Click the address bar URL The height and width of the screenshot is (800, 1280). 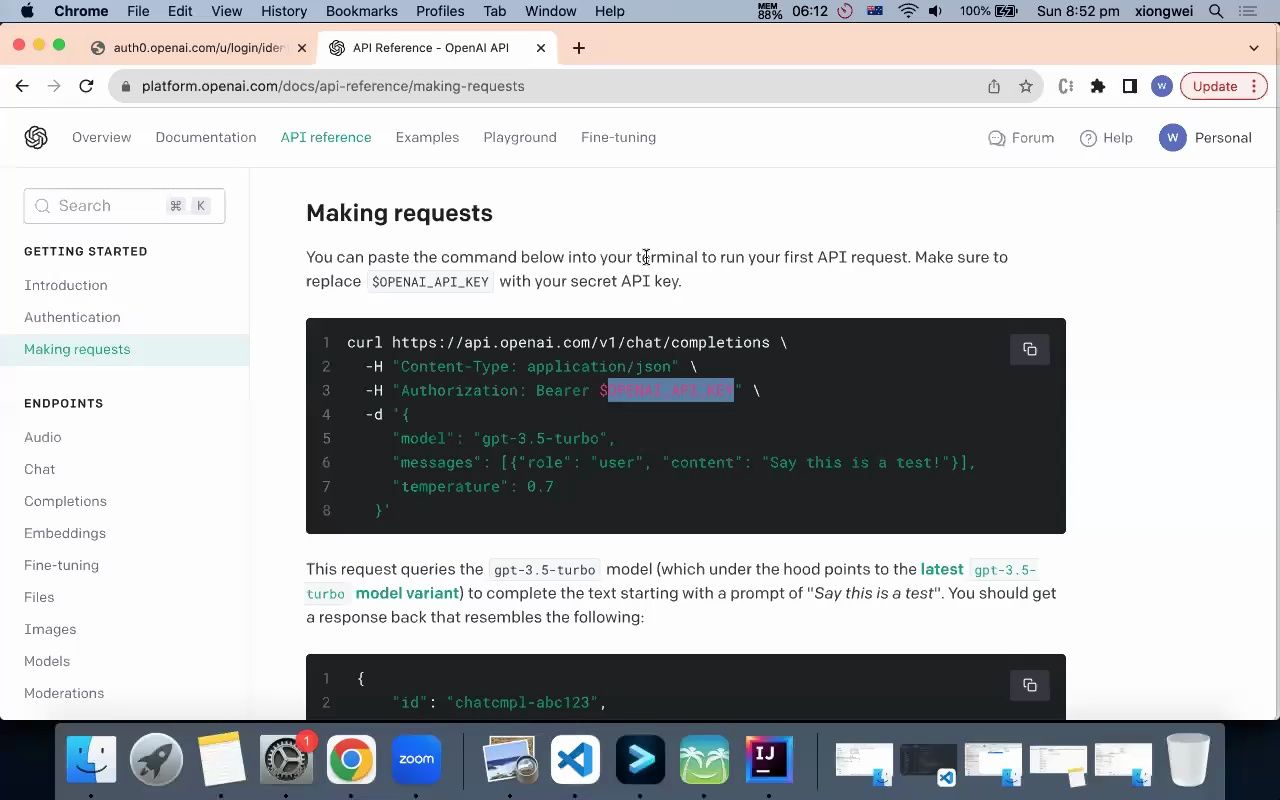click(x=333, y=86)
